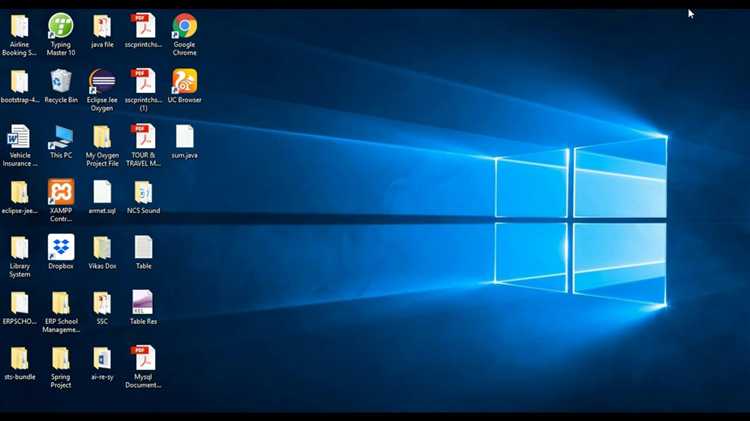Select the Dropbox desktop icon

(x=61, y=252)
